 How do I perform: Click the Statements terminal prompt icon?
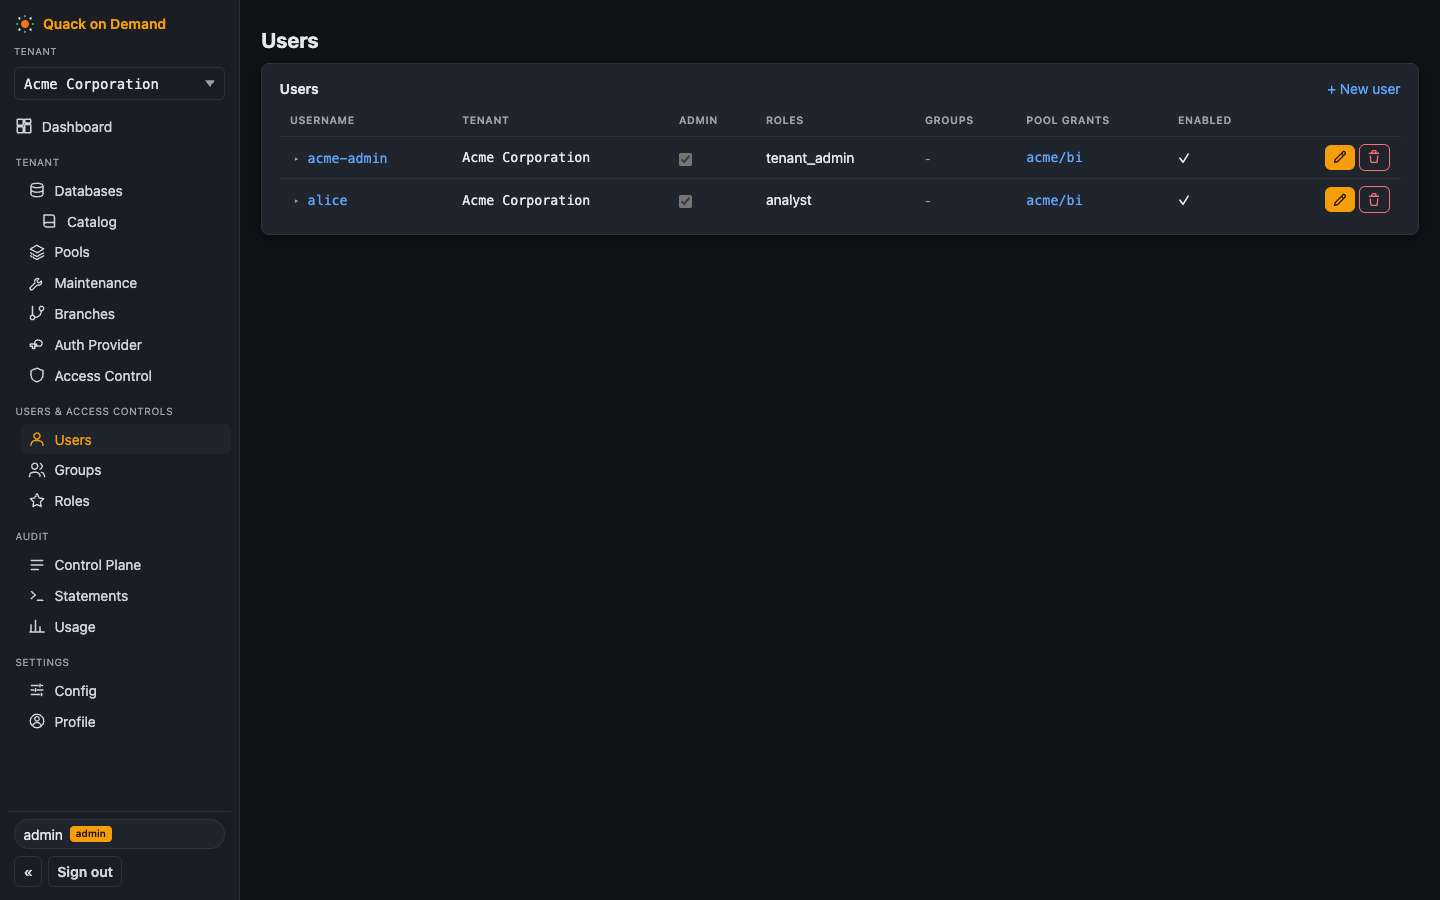[37, 595]
